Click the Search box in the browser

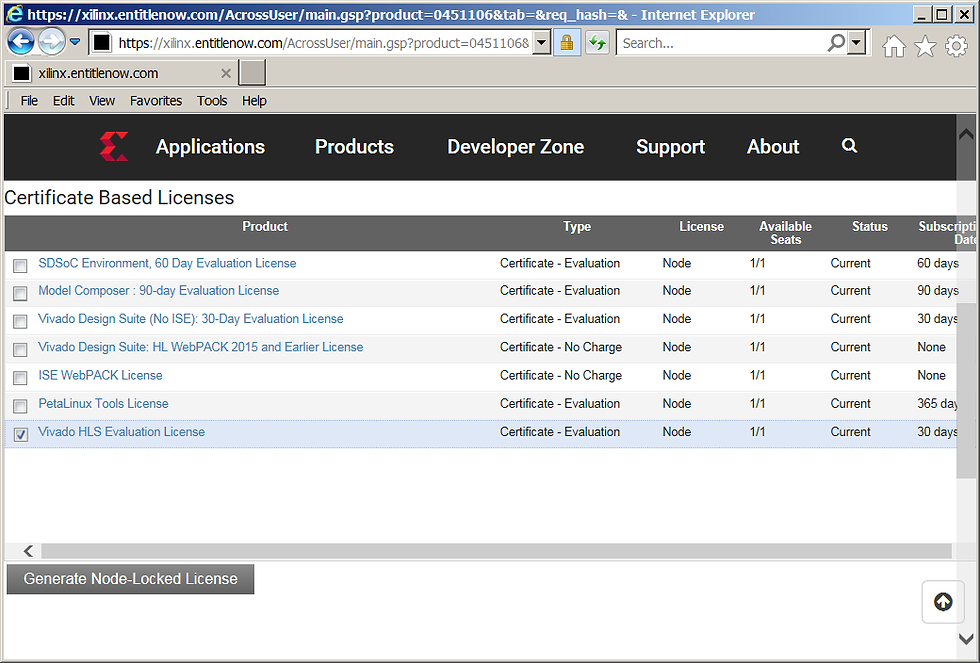pos(722,42)
